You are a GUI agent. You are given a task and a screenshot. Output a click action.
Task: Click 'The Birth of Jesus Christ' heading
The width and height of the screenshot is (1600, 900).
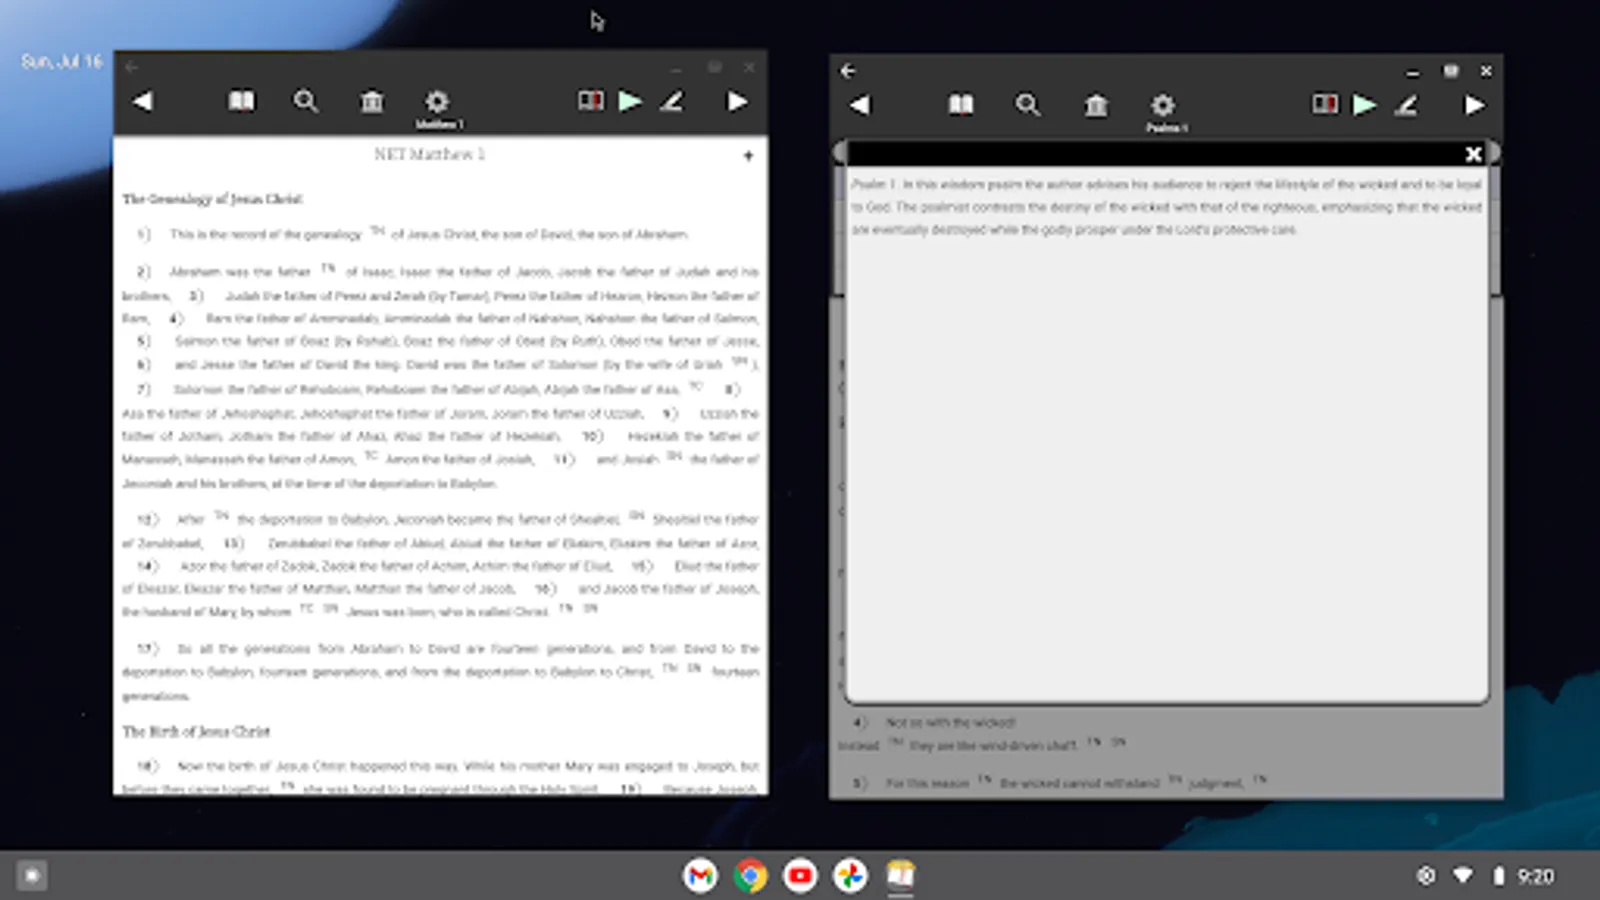(196, 732)
